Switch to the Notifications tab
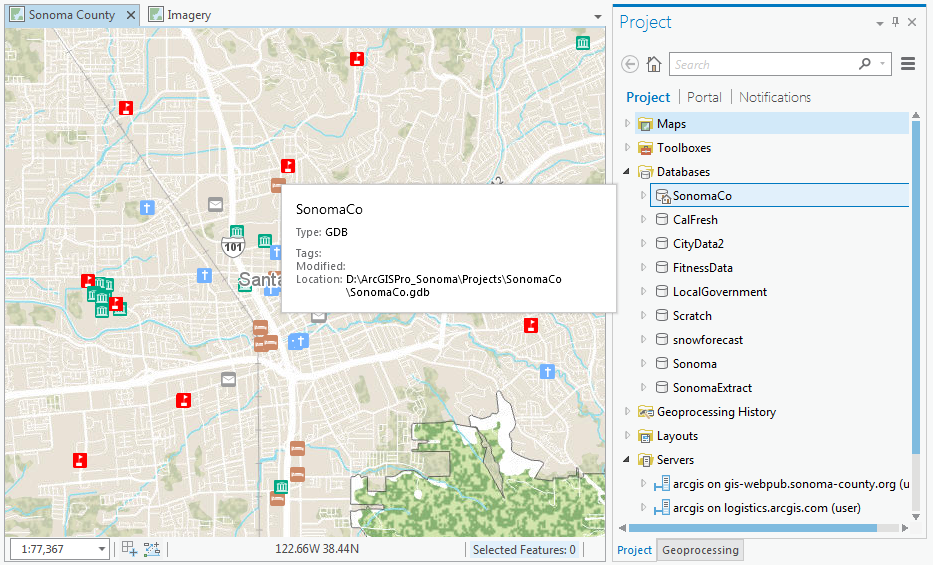933x565 pixels. point(775,97)
